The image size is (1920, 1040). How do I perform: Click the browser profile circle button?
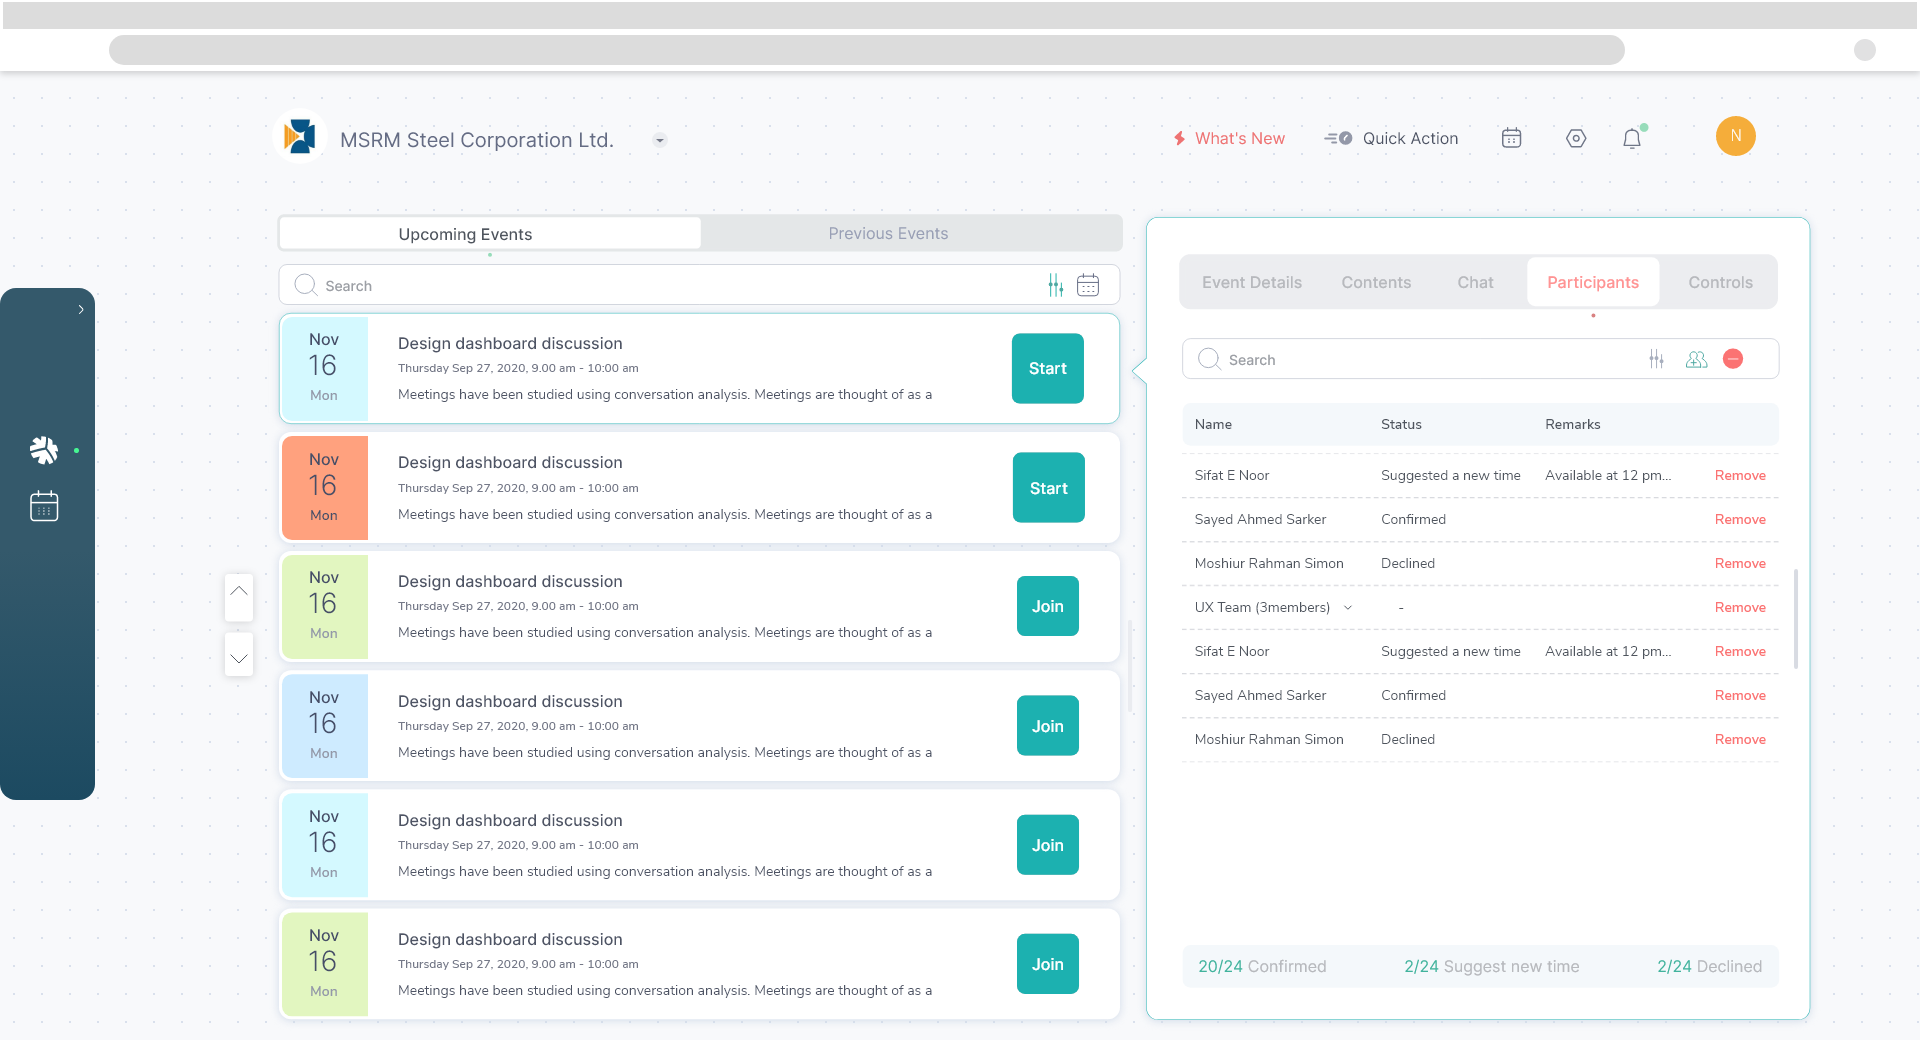click(1864, 50)
